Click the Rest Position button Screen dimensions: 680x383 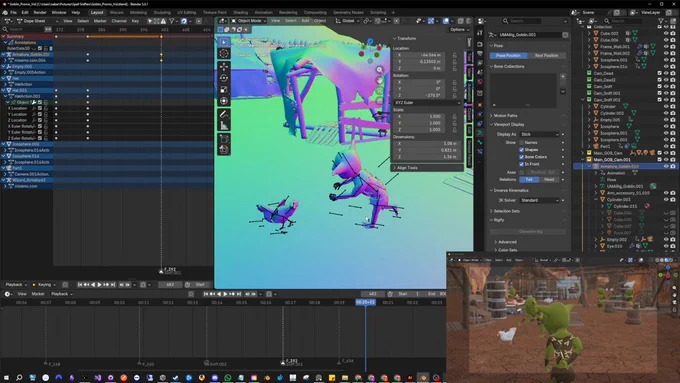pyautogui.click(x=546, y=56)
